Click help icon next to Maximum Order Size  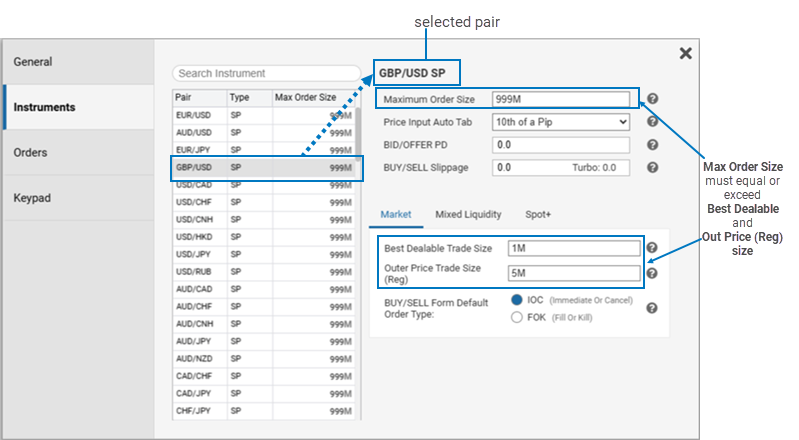[652, 99]
